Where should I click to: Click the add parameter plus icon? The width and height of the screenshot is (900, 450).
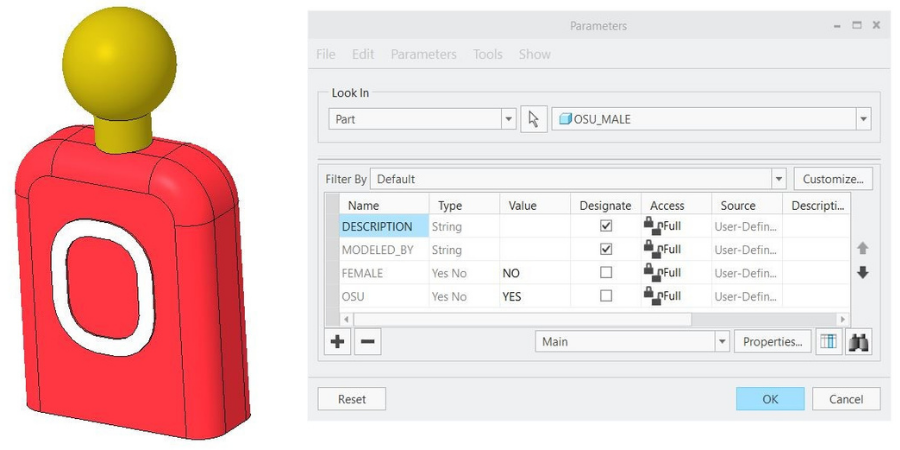pyautogui.click(x=338, y=342)
